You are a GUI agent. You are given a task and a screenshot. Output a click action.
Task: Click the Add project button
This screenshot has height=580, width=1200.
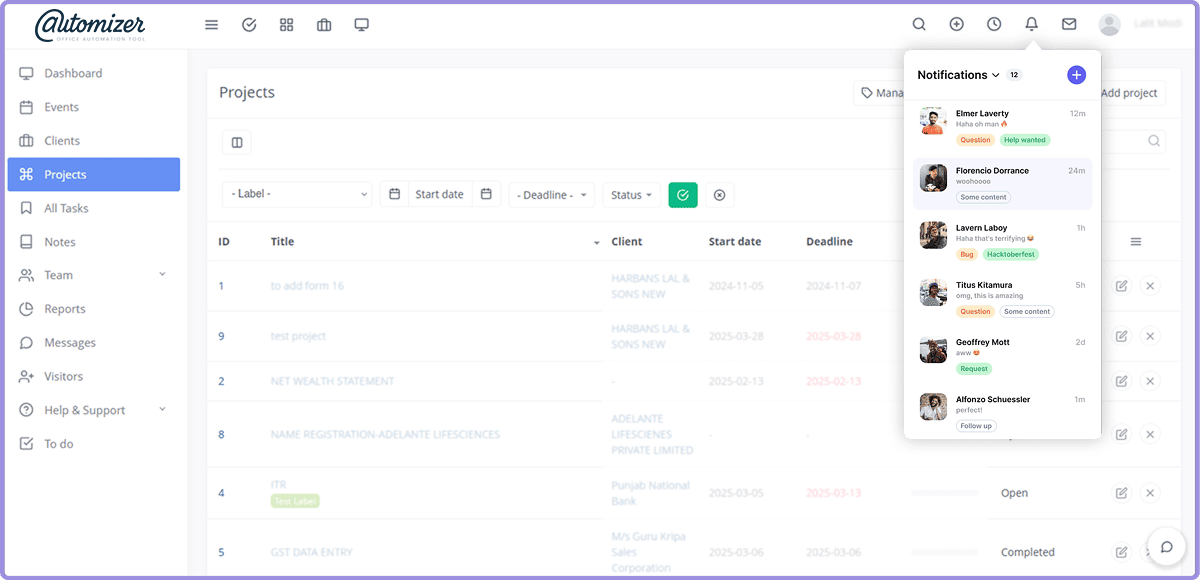[1129, 93]
